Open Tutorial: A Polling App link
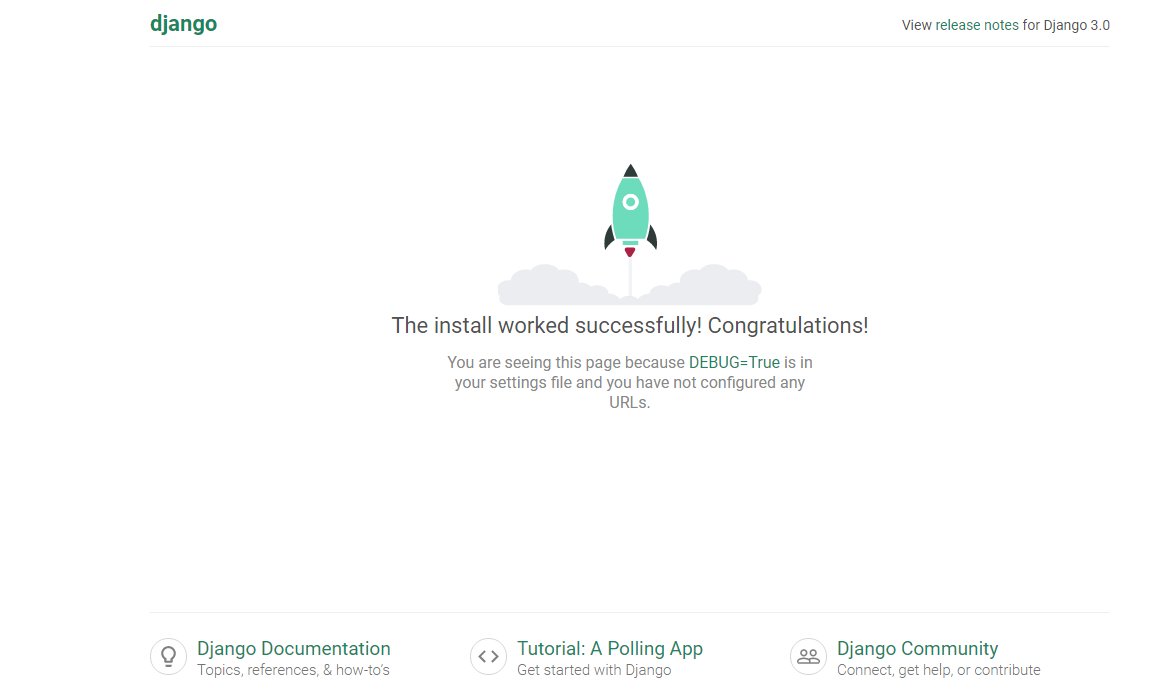1176x694 pixels. point(610,648)
